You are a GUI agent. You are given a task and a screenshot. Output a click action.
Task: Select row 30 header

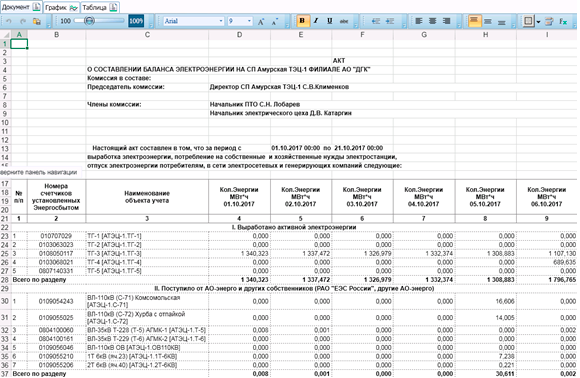click(5, 301)
